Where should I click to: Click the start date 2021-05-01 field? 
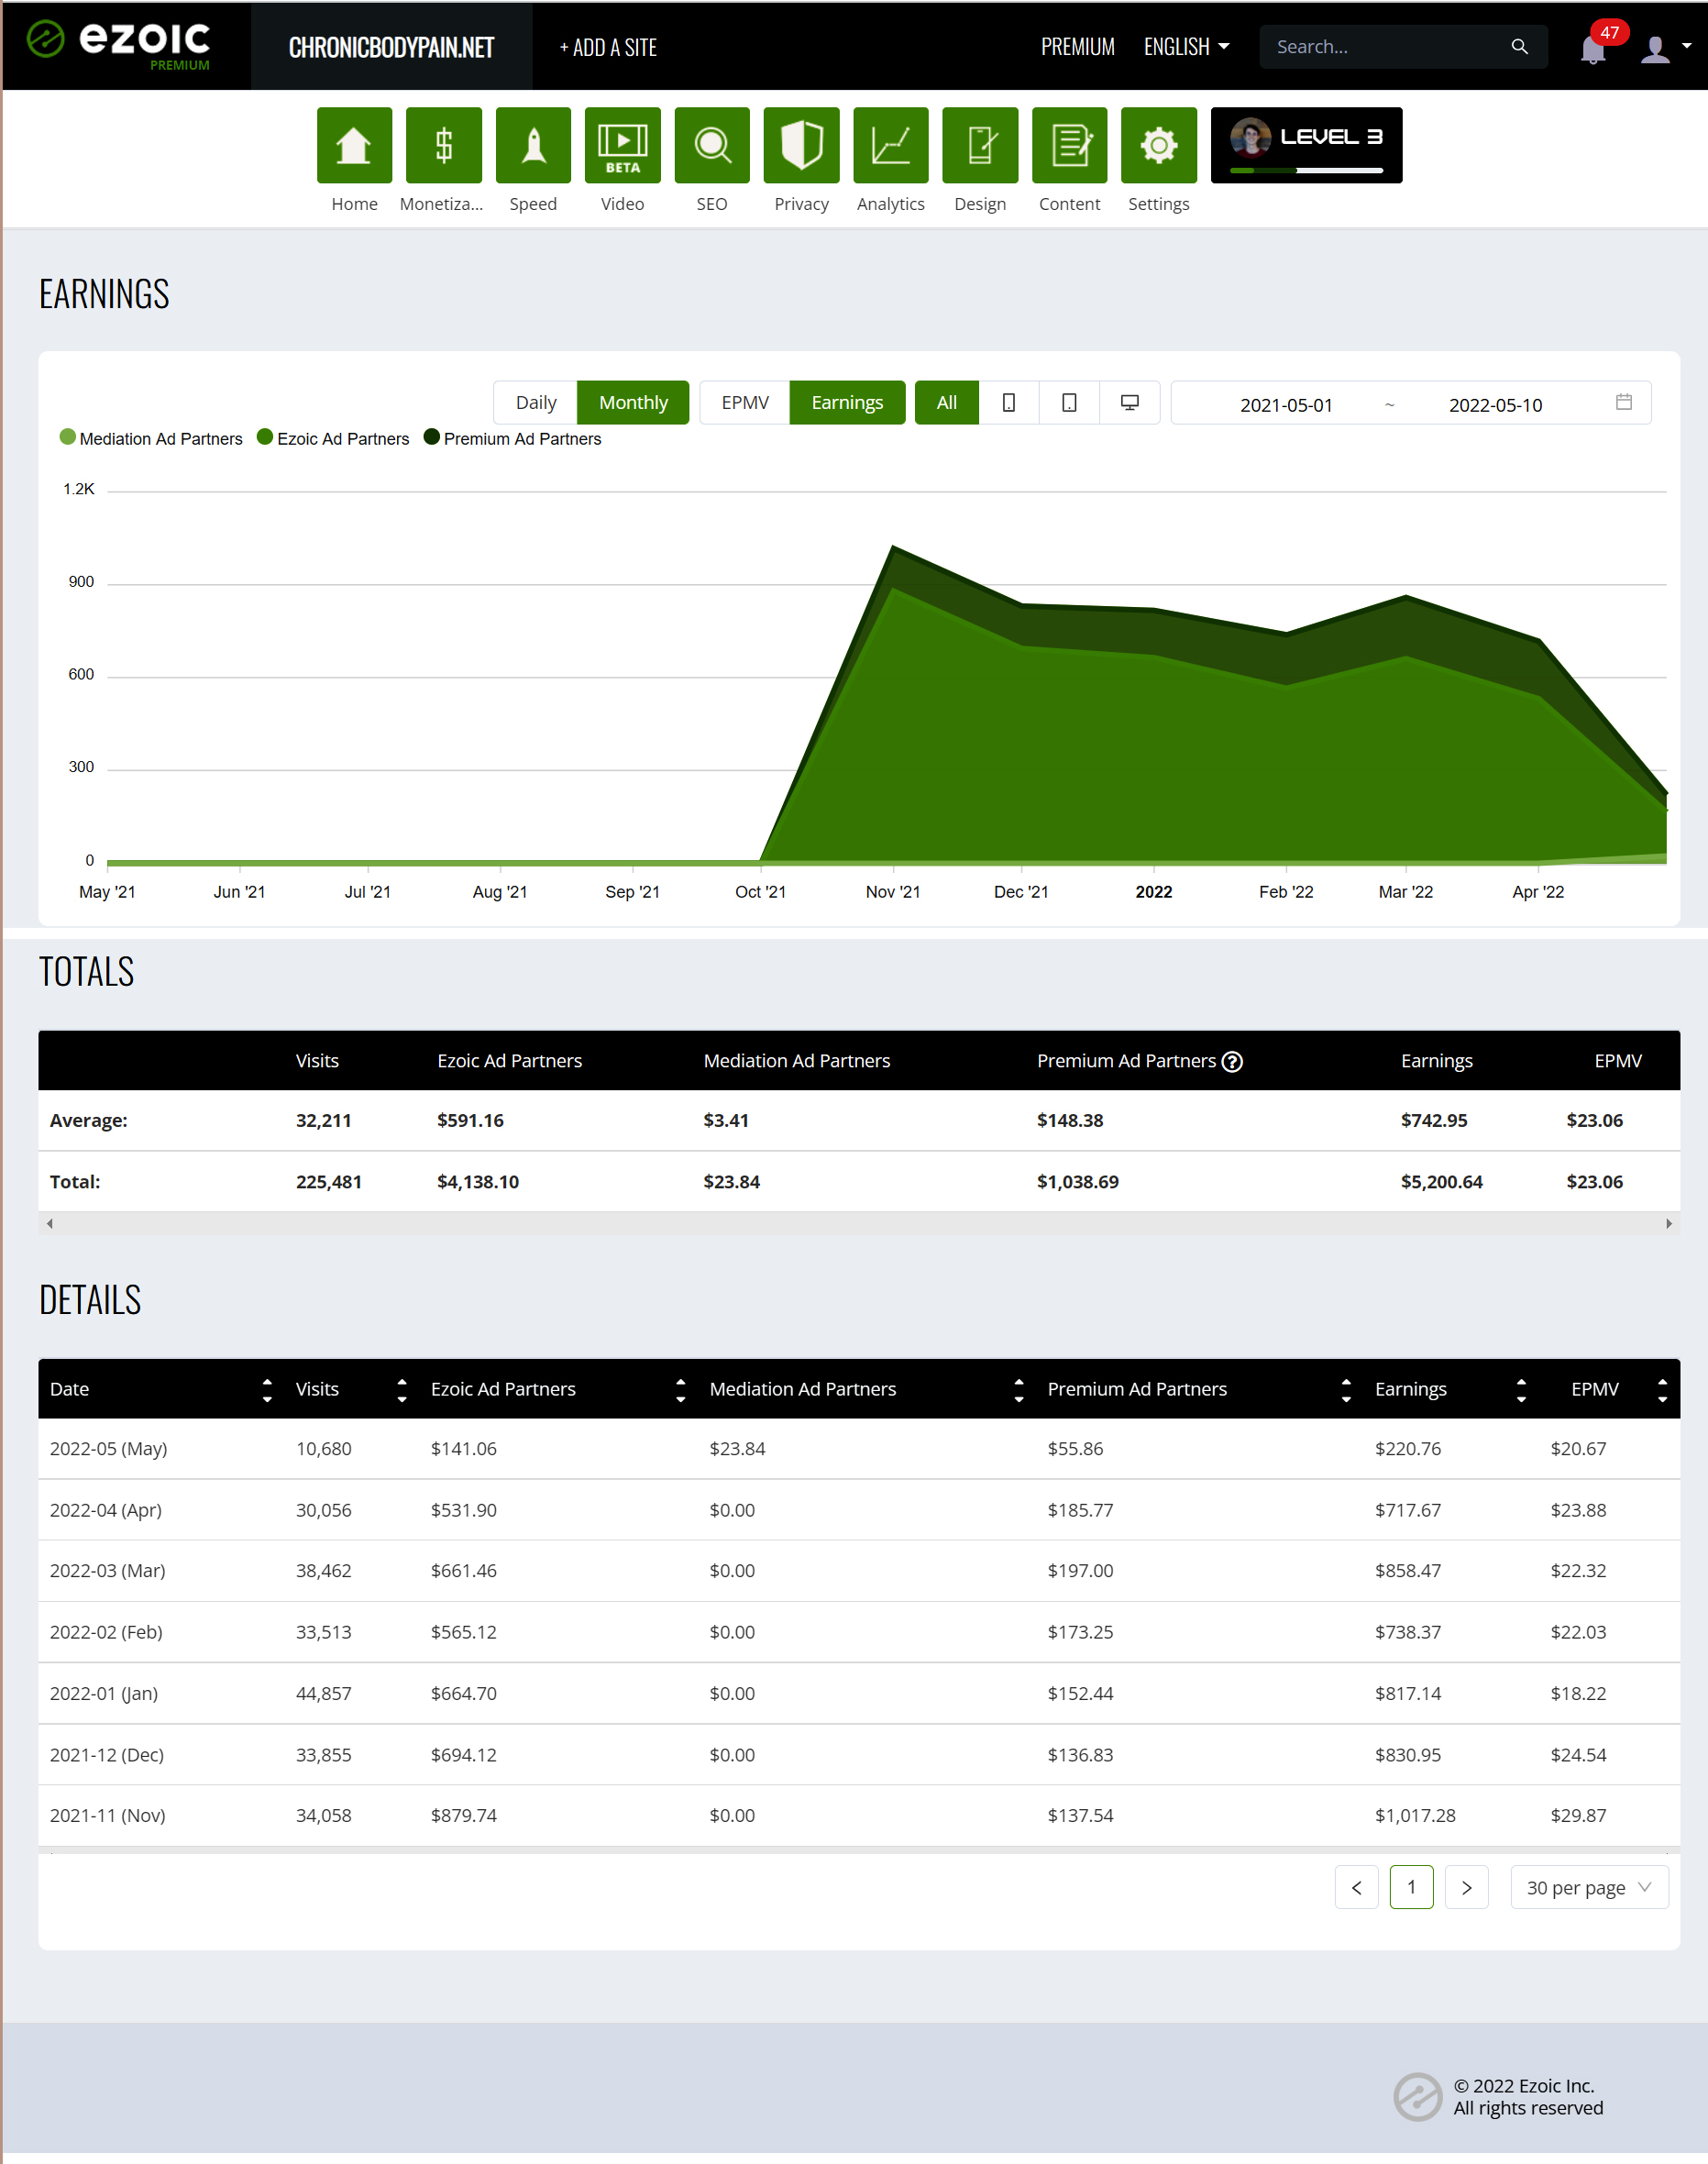tap(1286, 405)
